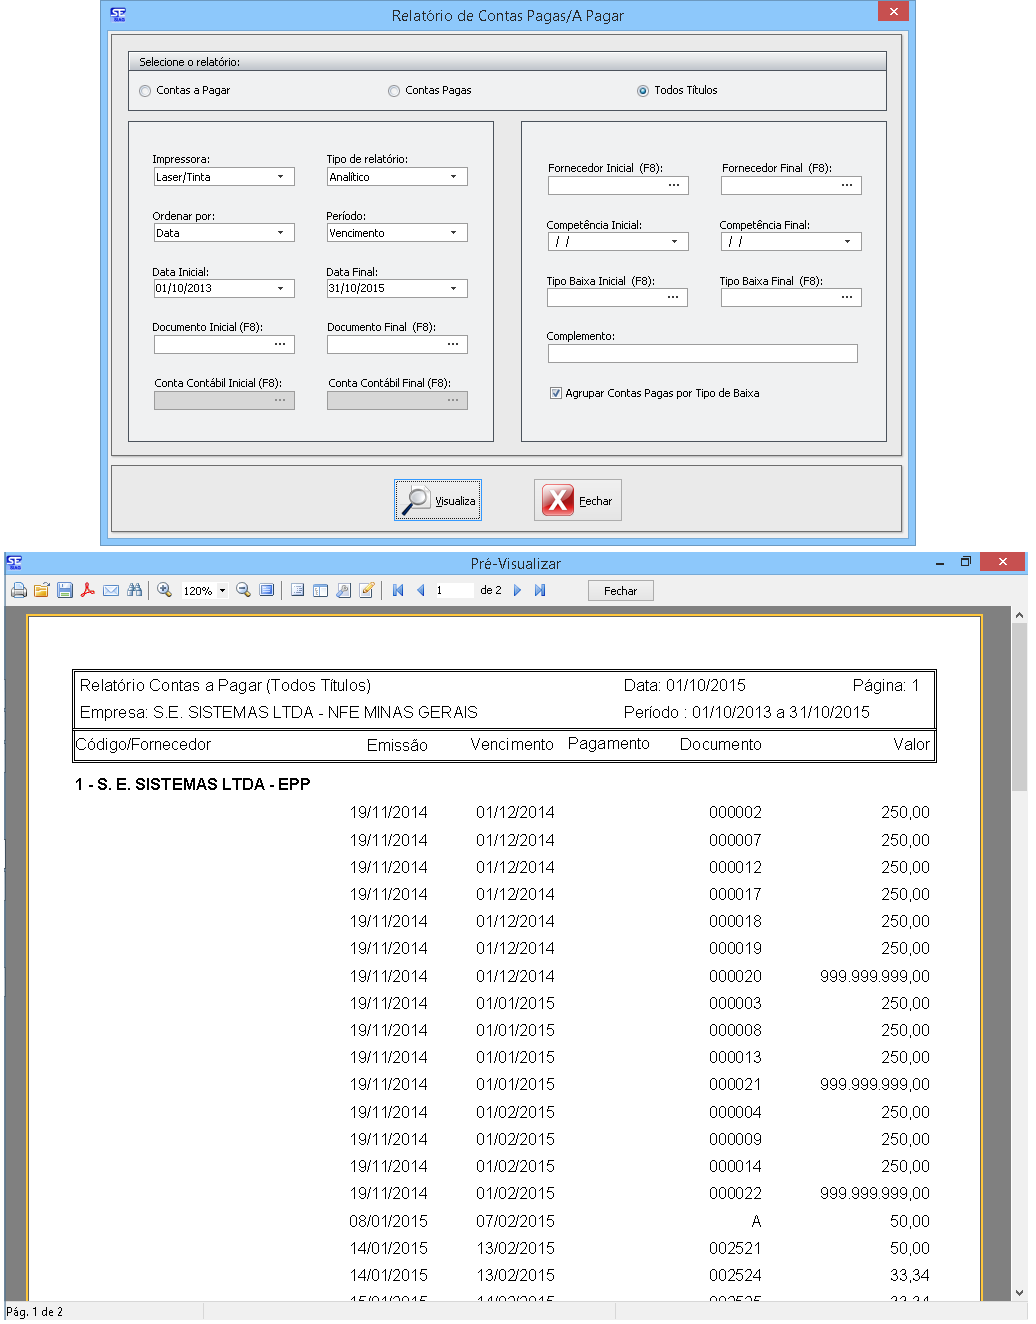Click the save diskette icon
The width and height of the screenshot is (1036, 1324).
click(x=65, y=591)
